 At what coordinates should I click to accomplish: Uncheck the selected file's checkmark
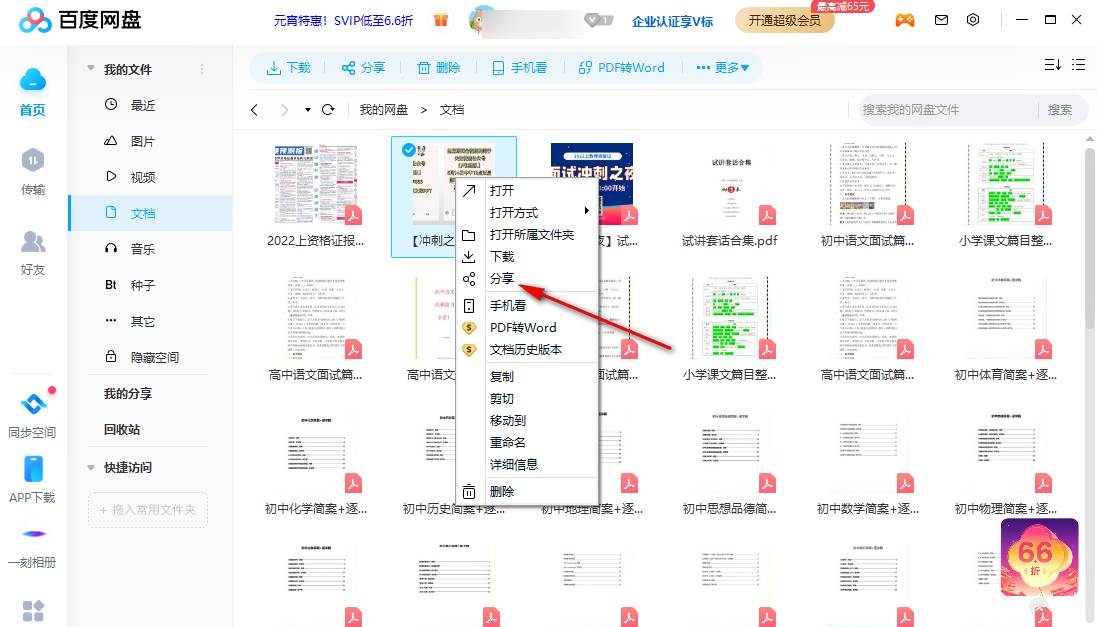[x=409, y=150]
